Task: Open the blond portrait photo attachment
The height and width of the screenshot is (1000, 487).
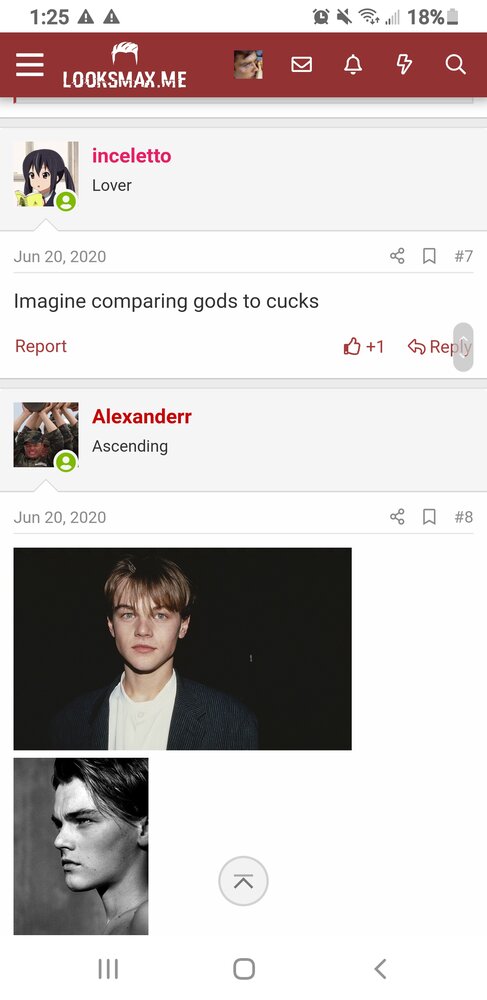Action: pos(182,649)
